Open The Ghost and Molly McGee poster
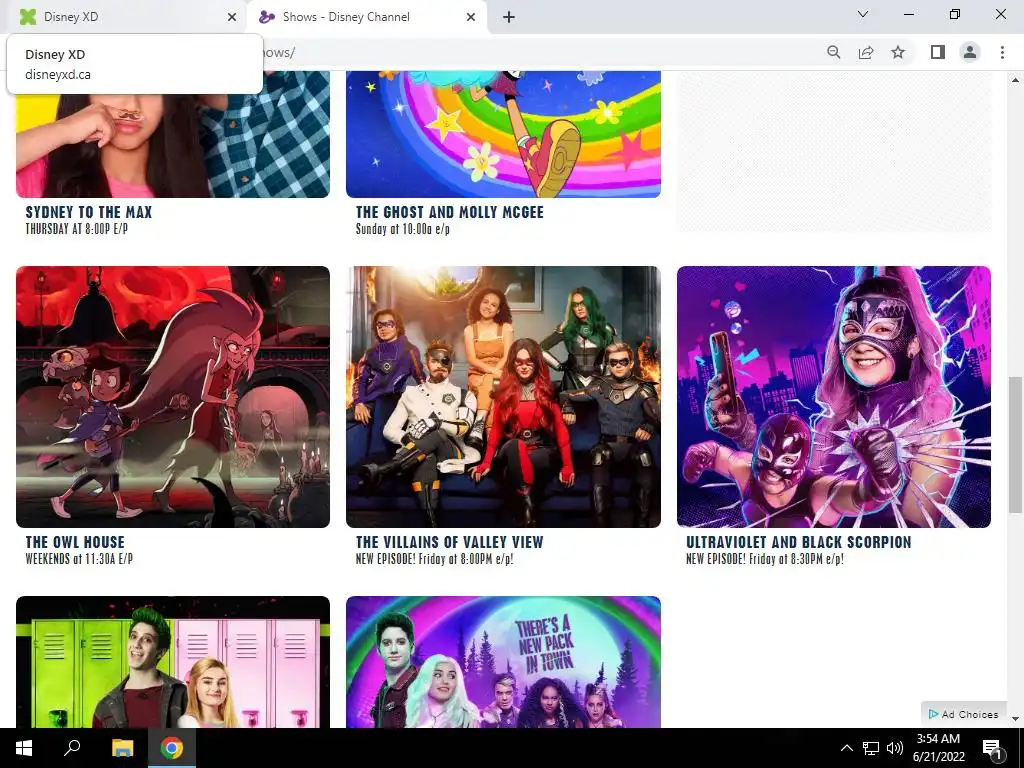 tap(504, 134)
